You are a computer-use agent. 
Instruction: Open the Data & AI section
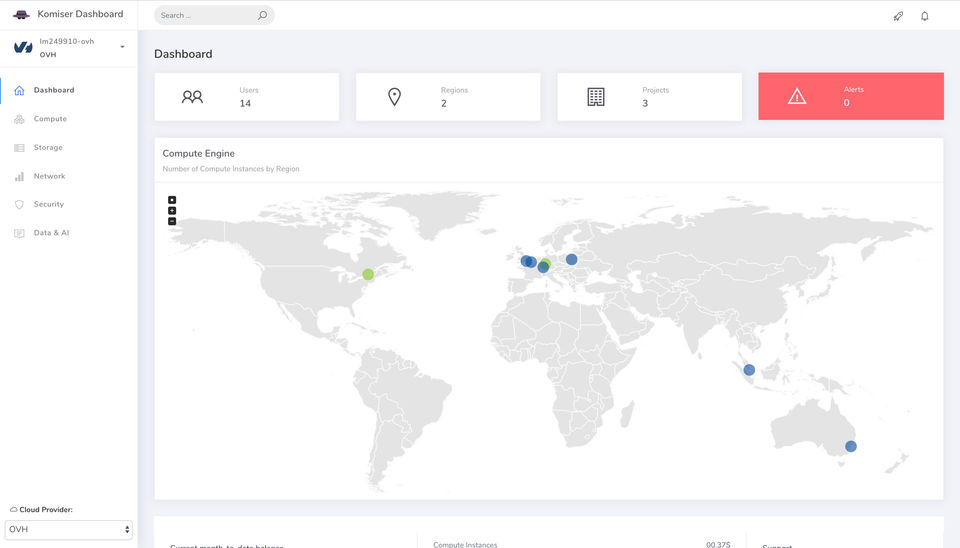(51, 233)
